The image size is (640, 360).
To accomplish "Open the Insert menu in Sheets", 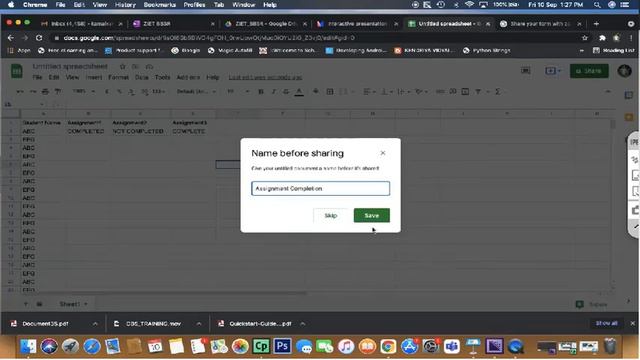I will [93, 77].
